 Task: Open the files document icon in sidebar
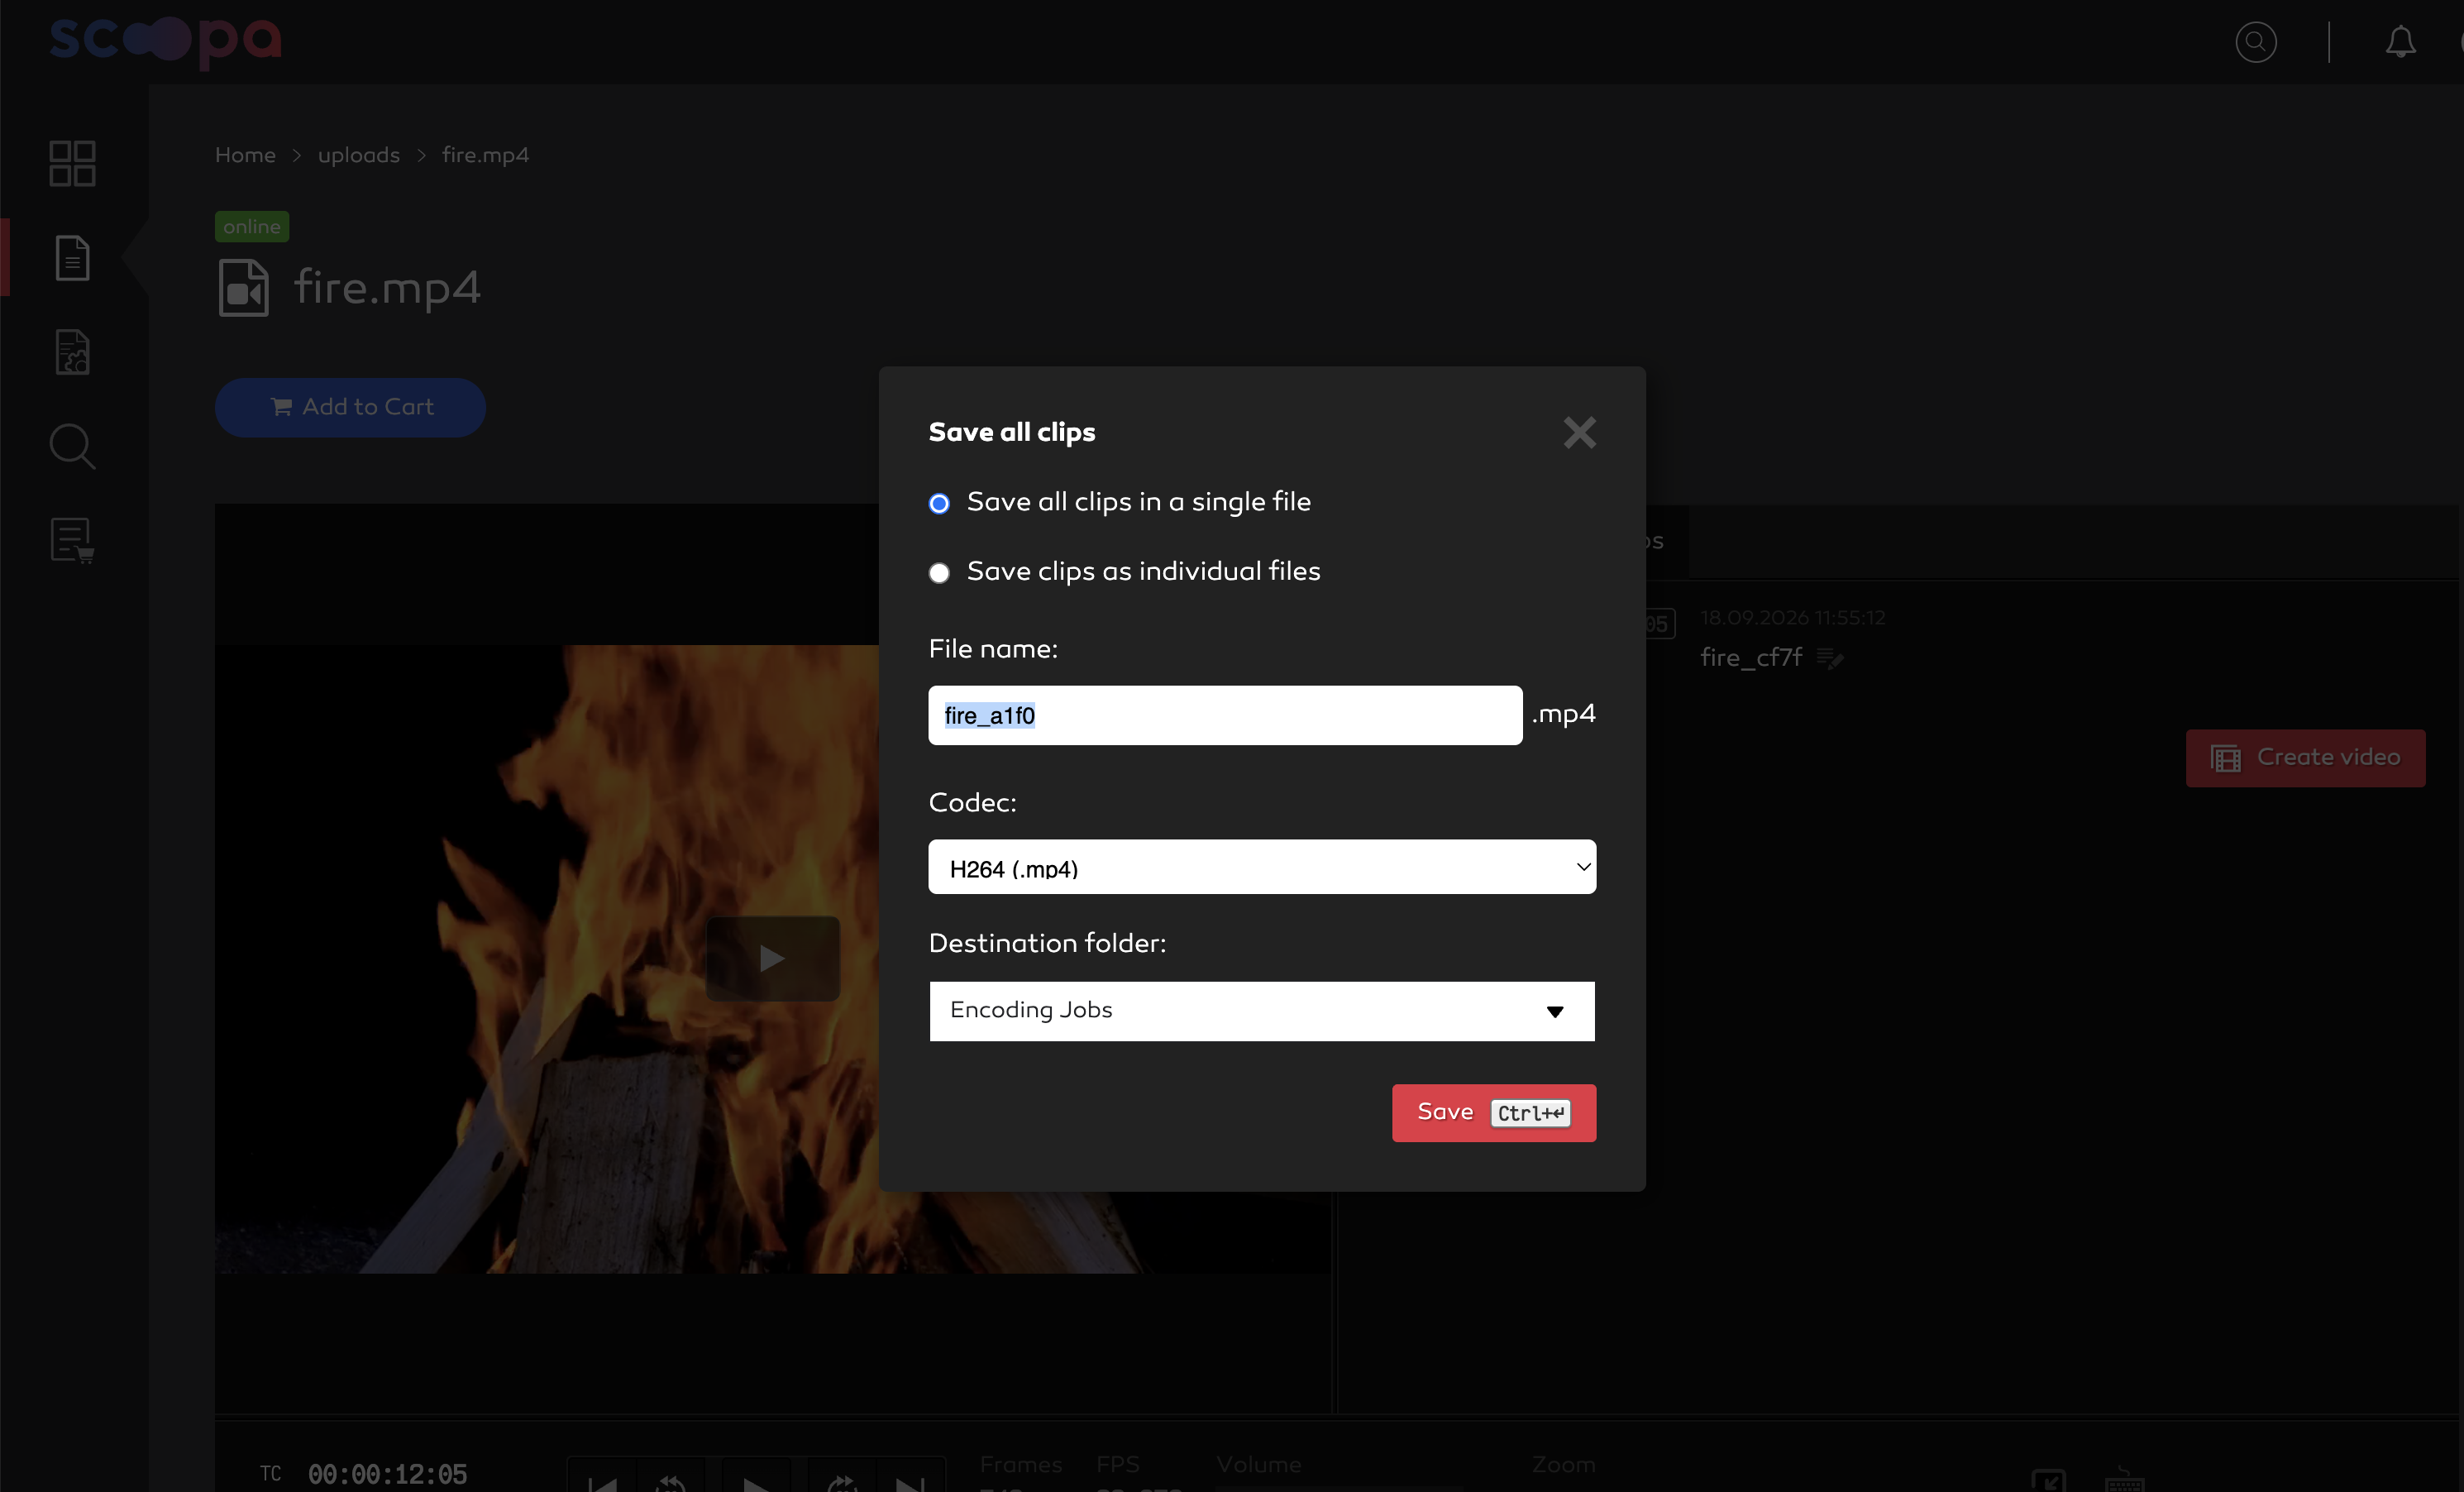tap(72, 258)
